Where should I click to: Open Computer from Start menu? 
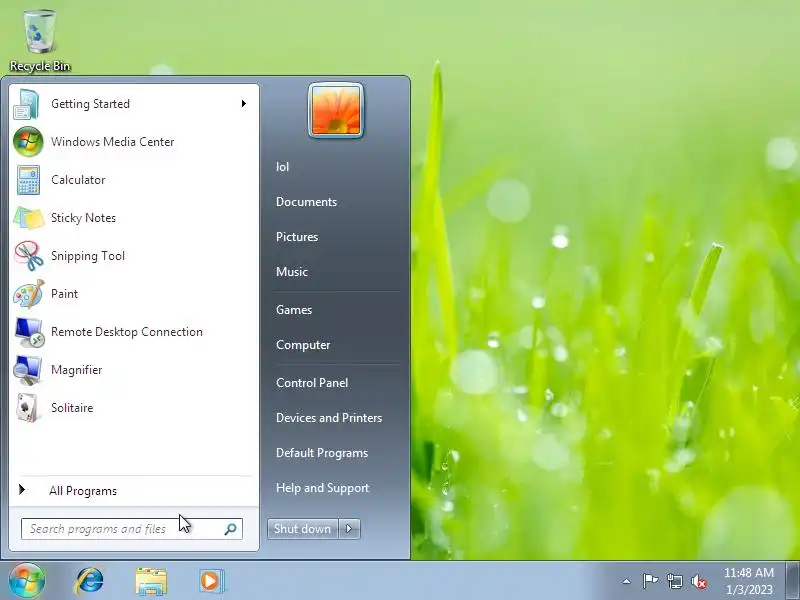point(303,345)
